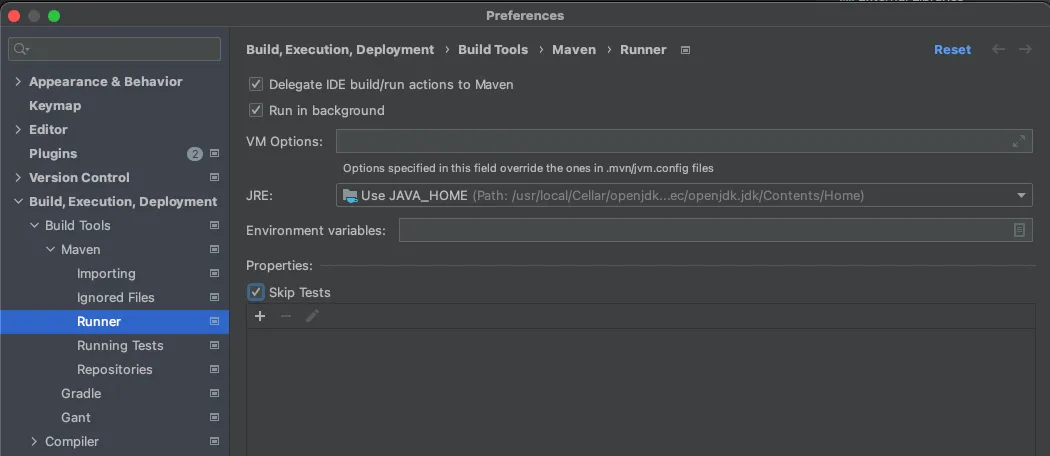Expand the Appearance & Behavior section
This screenshot has height=456, width=1050.
click(18, 82)
